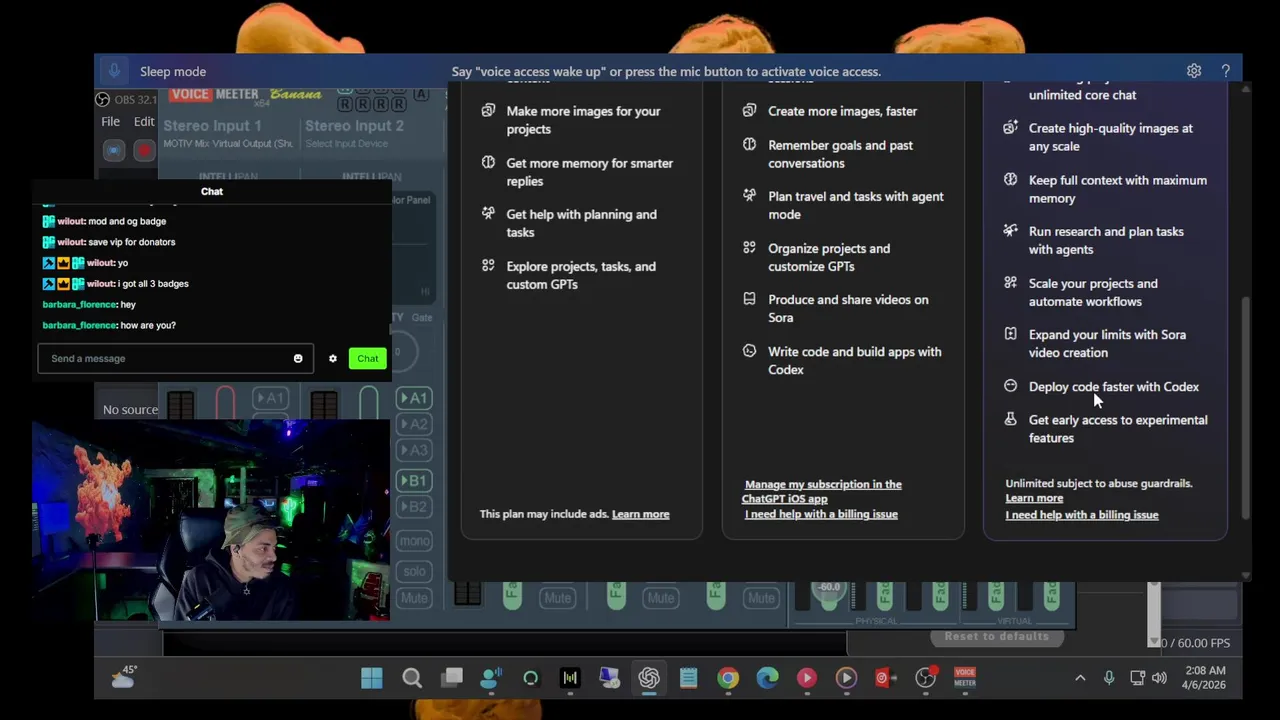Image resolution: width=1280 pixels, height=720 pixels.
Task: Click icon beside 'Create more images, faster'
Action: coord(749,110)
